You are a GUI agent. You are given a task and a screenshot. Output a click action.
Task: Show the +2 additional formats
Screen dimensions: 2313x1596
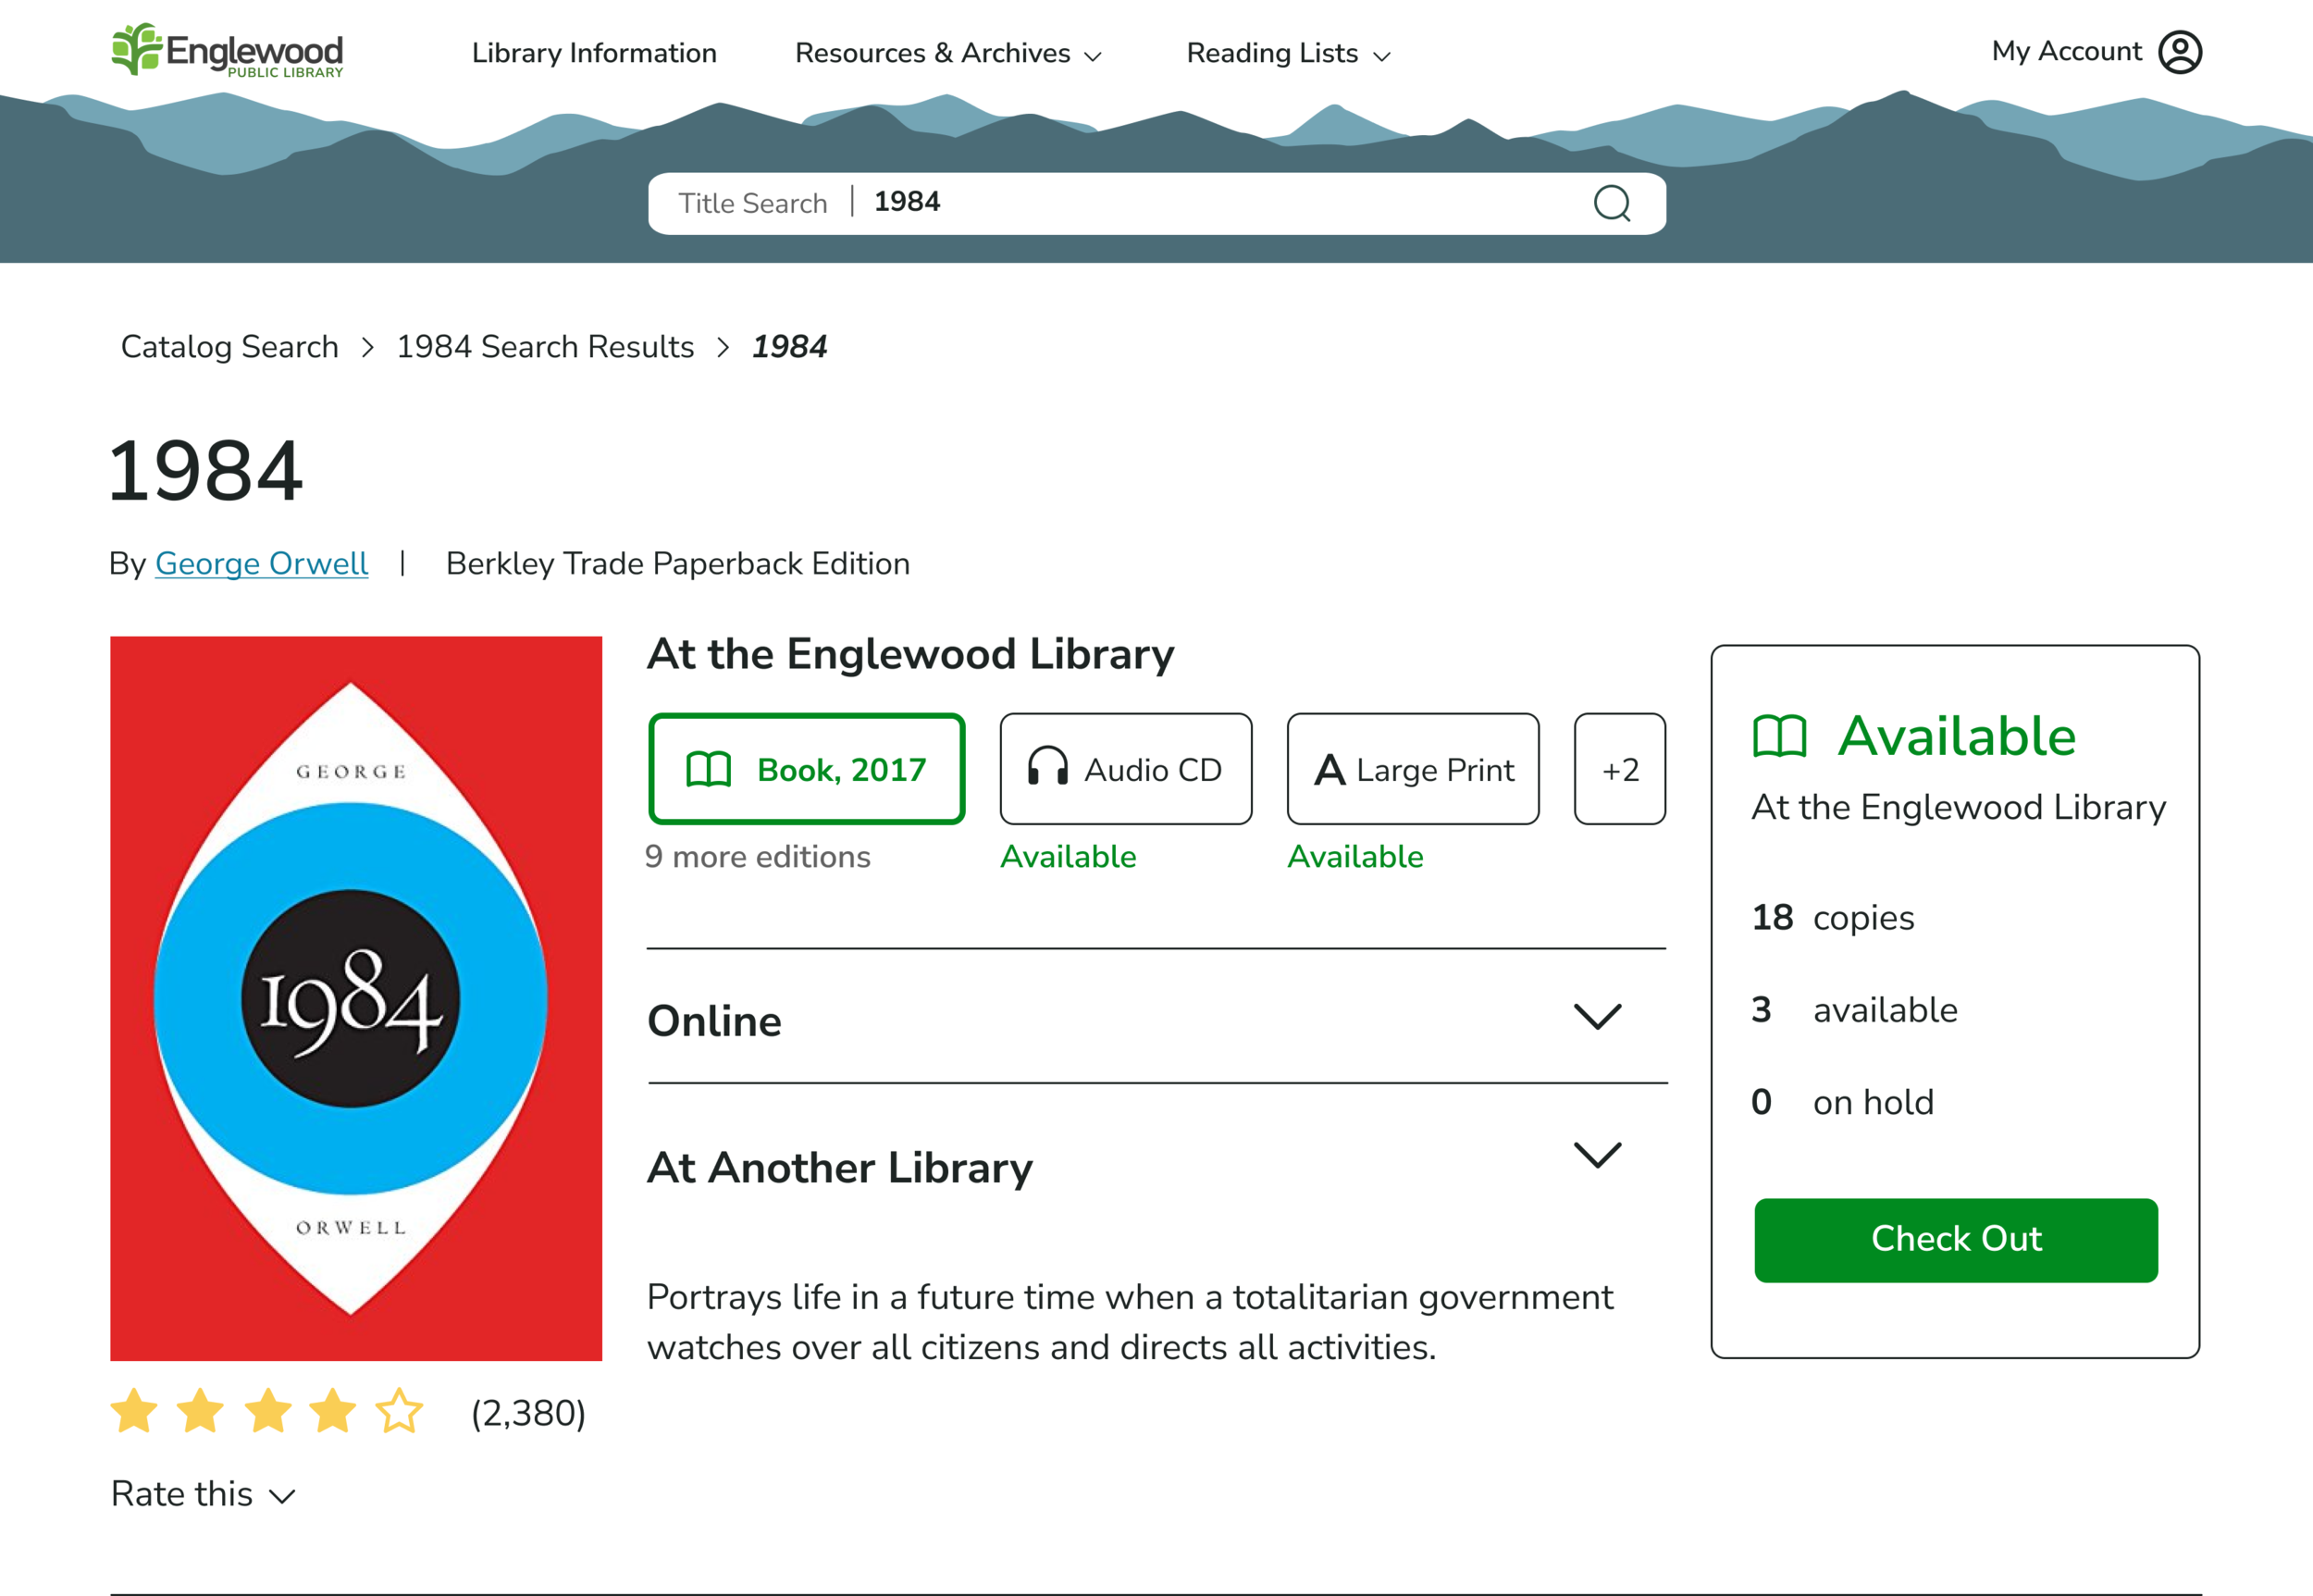pyautogui.click(x=1619, y=769)
